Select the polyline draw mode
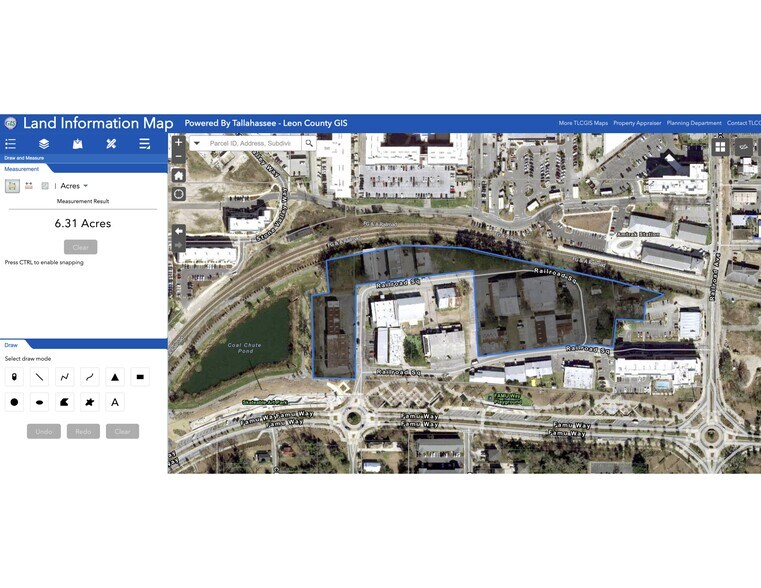 click(65, 377)
